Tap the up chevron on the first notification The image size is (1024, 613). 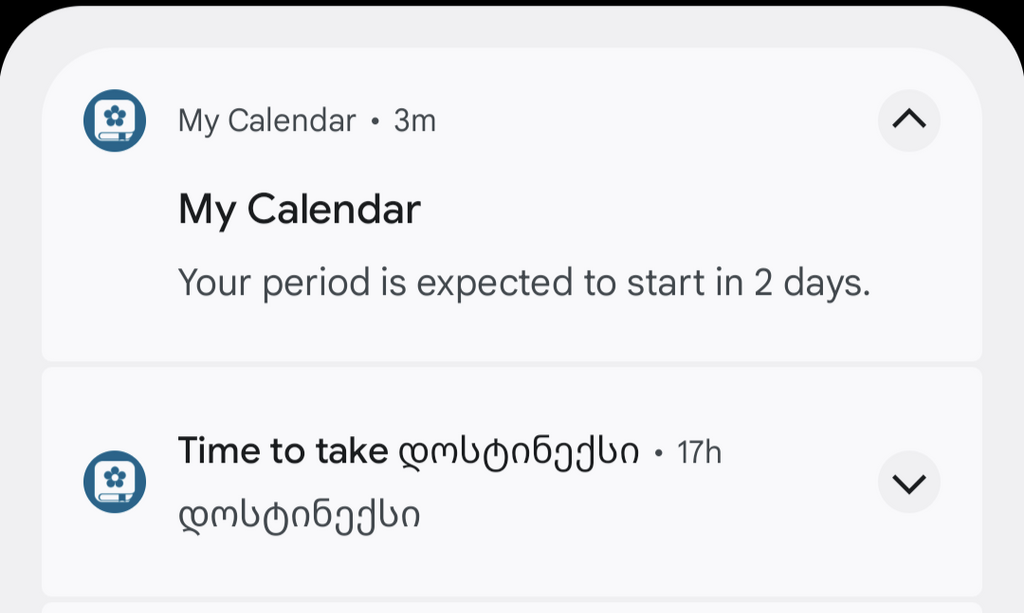909,119
